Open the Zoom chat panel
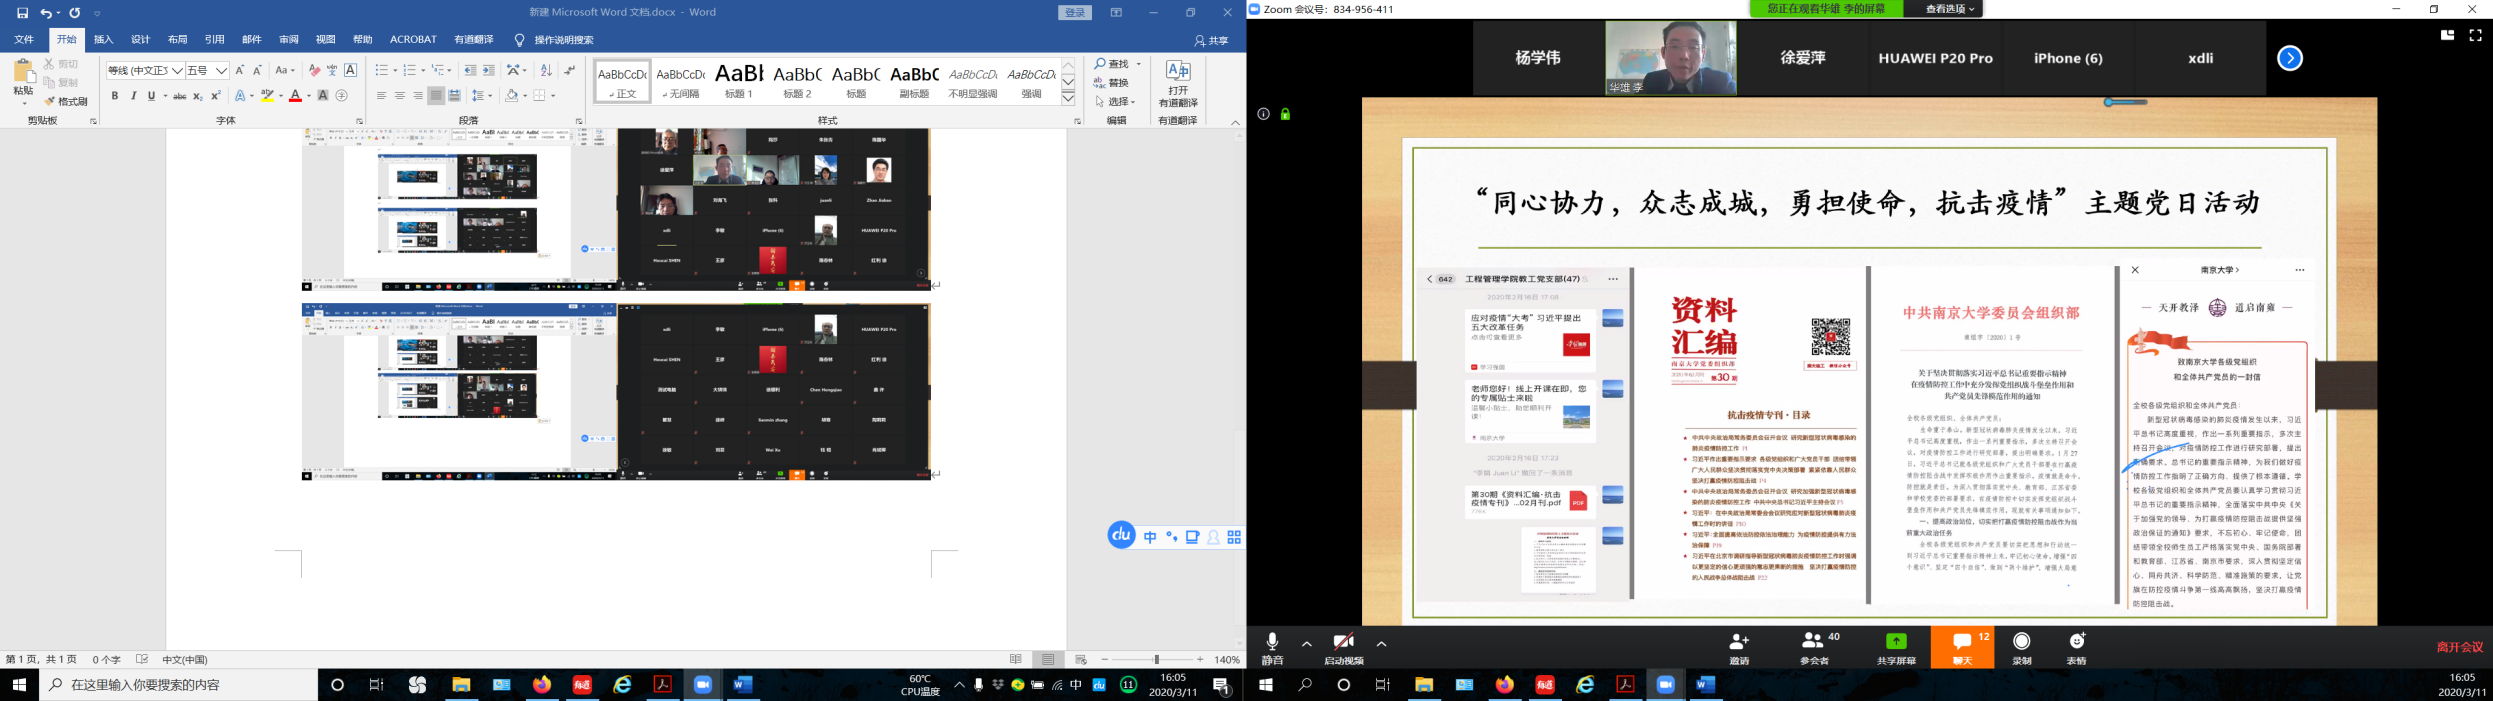The image size is (2493, 701). click(x=1962, y=646)
